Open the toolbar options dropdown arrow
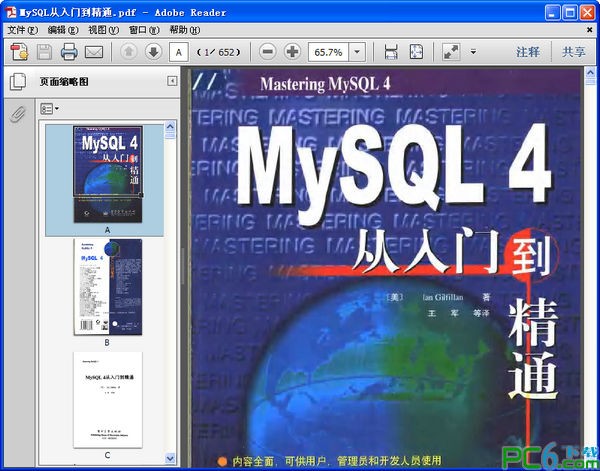Screen dimensions: 600x471 point(473,52)
